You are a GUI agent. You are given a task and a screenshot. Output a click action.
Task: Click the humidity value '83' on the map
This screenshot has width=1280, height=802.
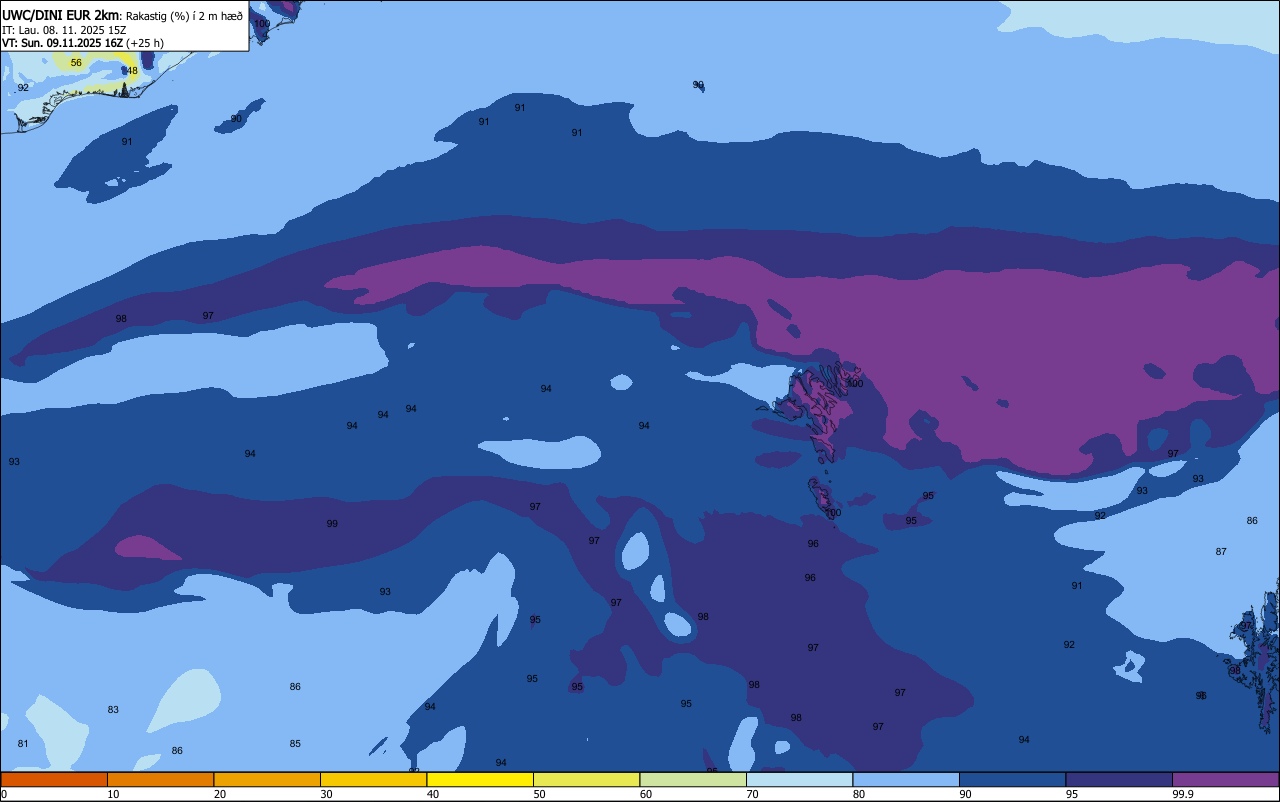113,710
